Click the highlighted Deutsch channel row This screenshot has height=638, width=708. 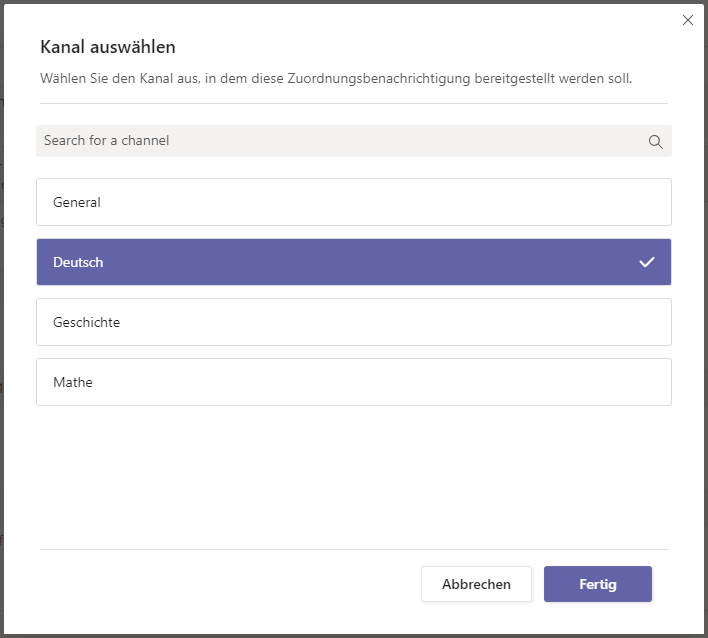pos(353,262)
